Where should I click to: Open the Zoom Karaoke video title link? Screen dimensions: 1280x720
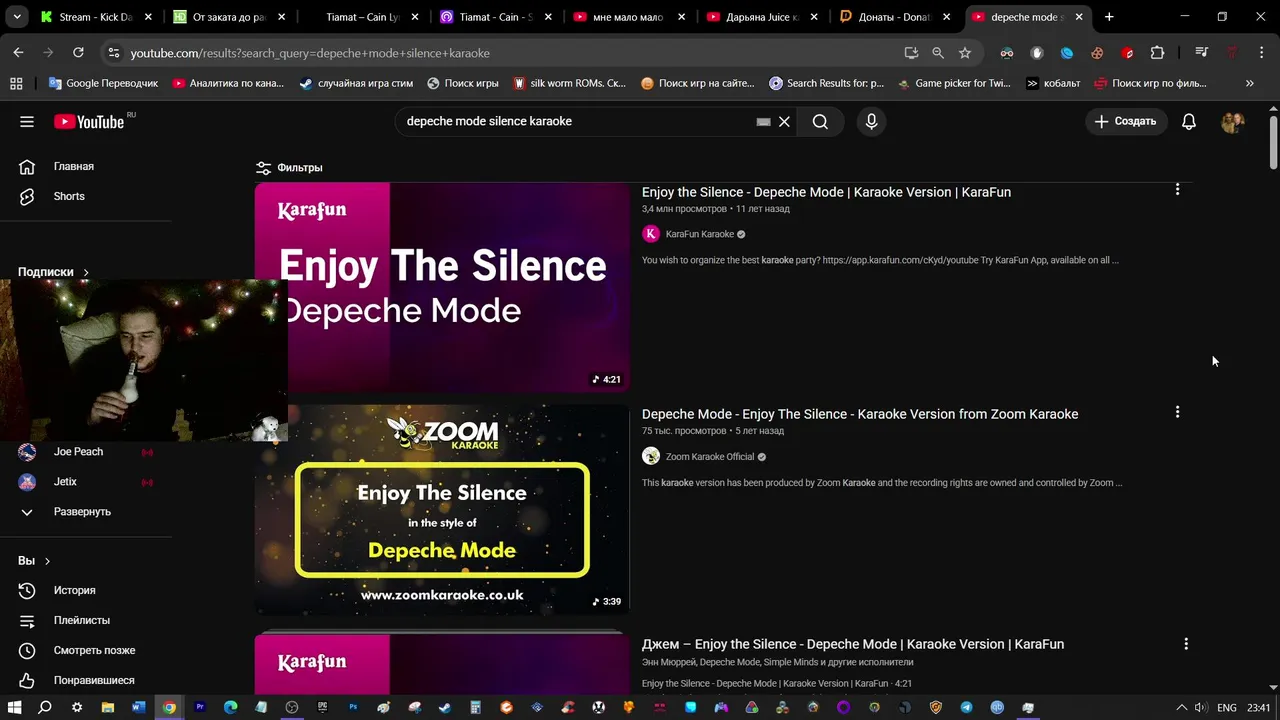coord(860,414)
